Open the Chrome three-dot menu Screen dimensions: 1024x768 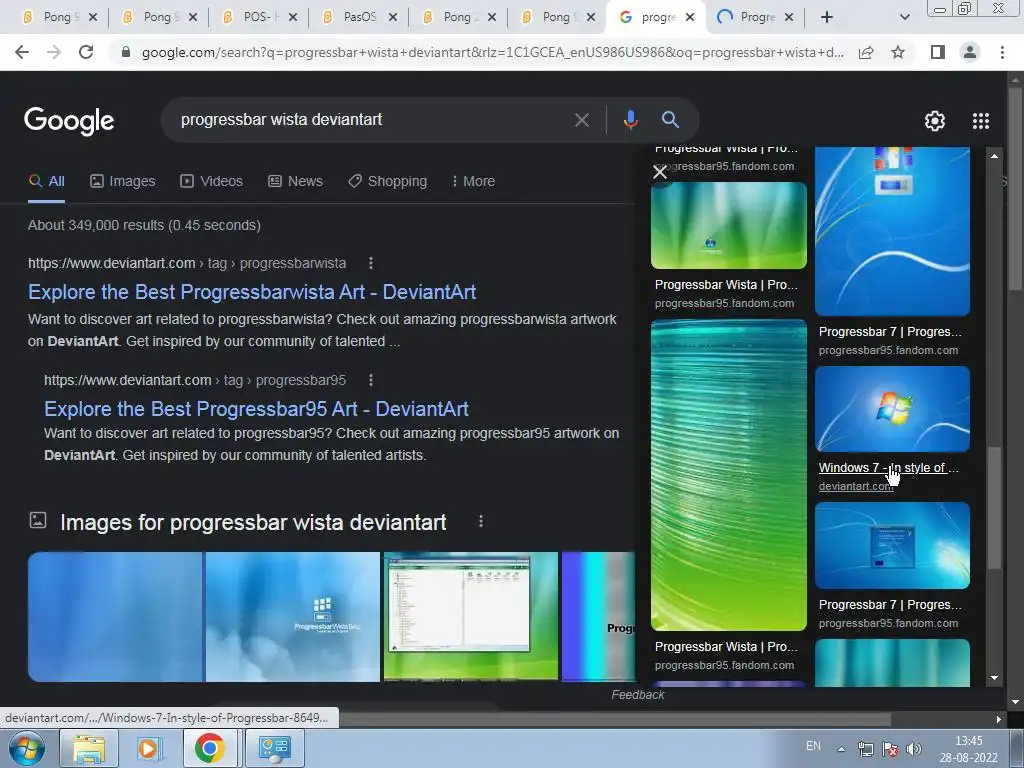(1002, 52)
